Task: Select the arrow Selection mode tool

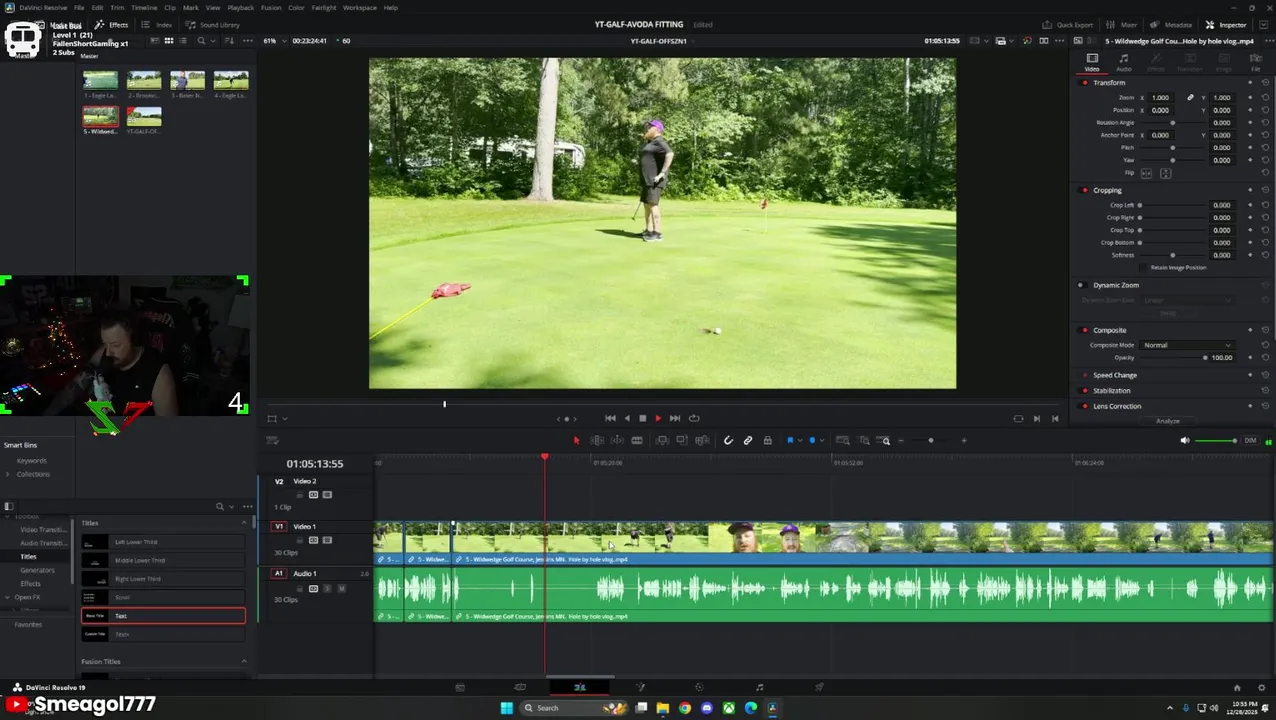Action: click(x=576, y=441)
